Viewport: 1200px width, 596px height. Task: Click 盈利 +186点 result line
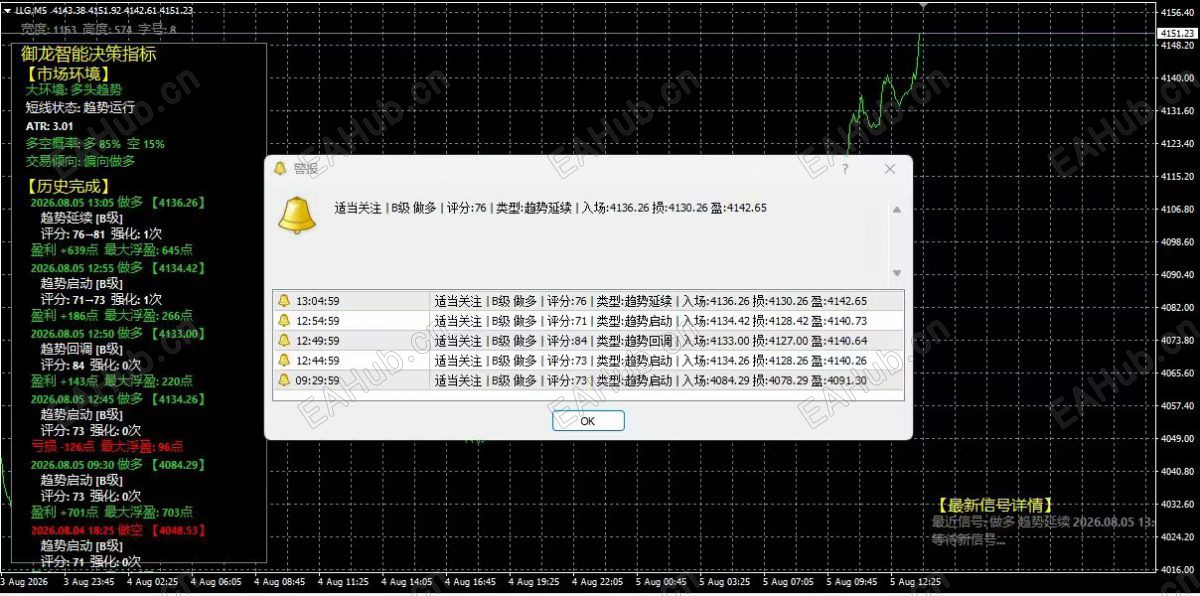(x=112, y=316)
